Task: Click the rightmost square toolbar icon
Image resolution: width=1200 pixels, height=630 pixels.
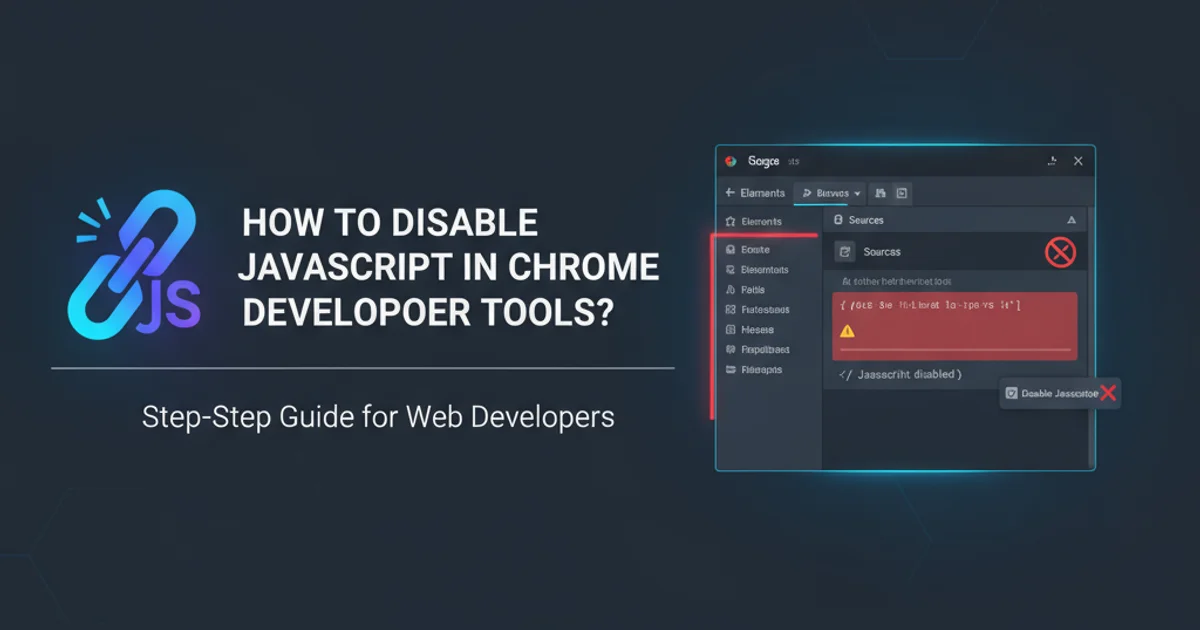Action: (901, 193)
